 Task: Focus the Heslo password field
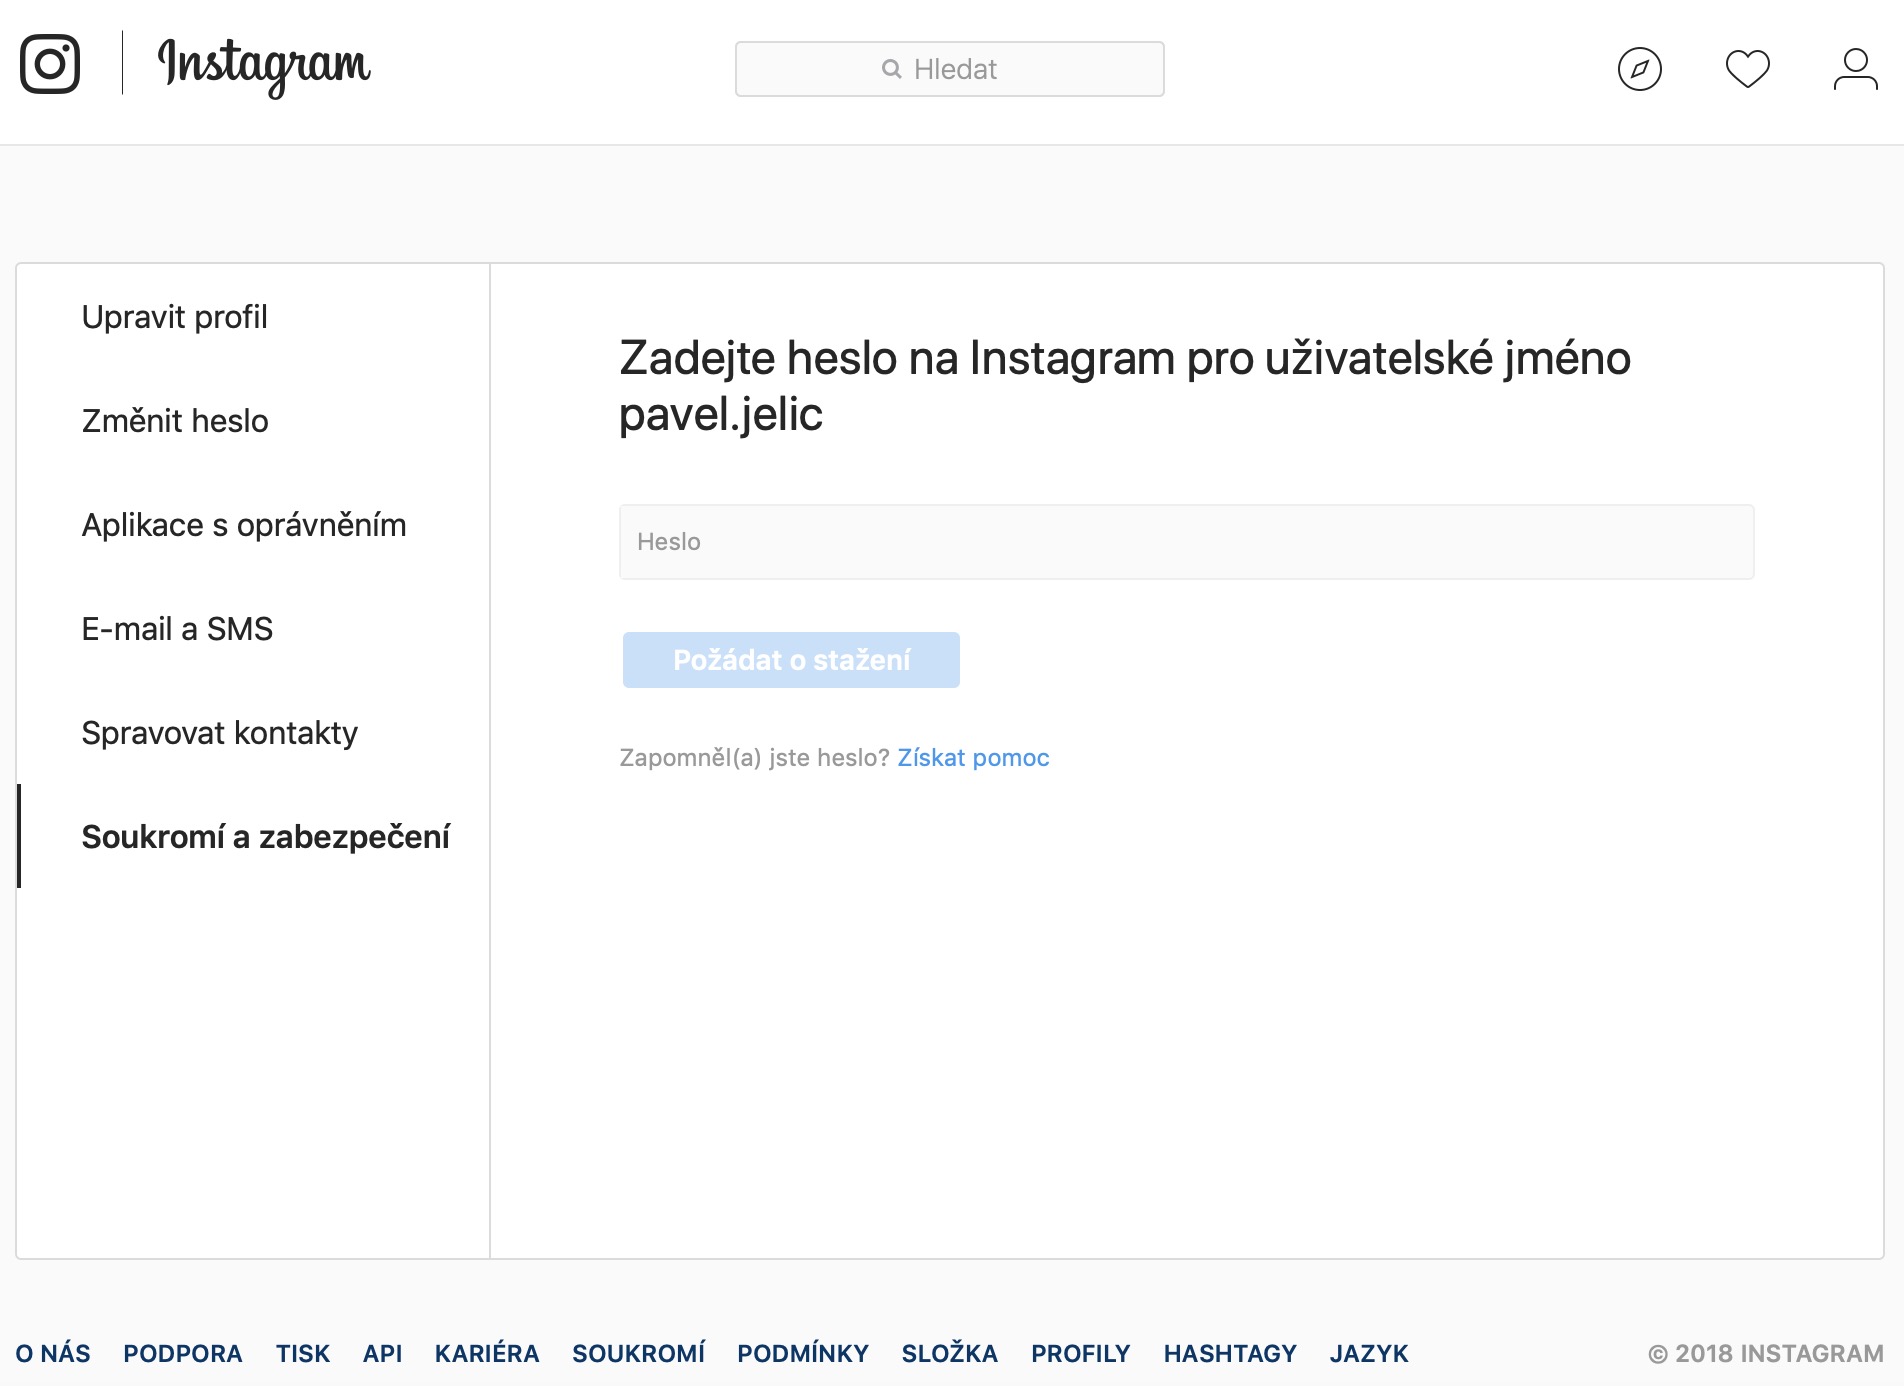pos(1186,542)
